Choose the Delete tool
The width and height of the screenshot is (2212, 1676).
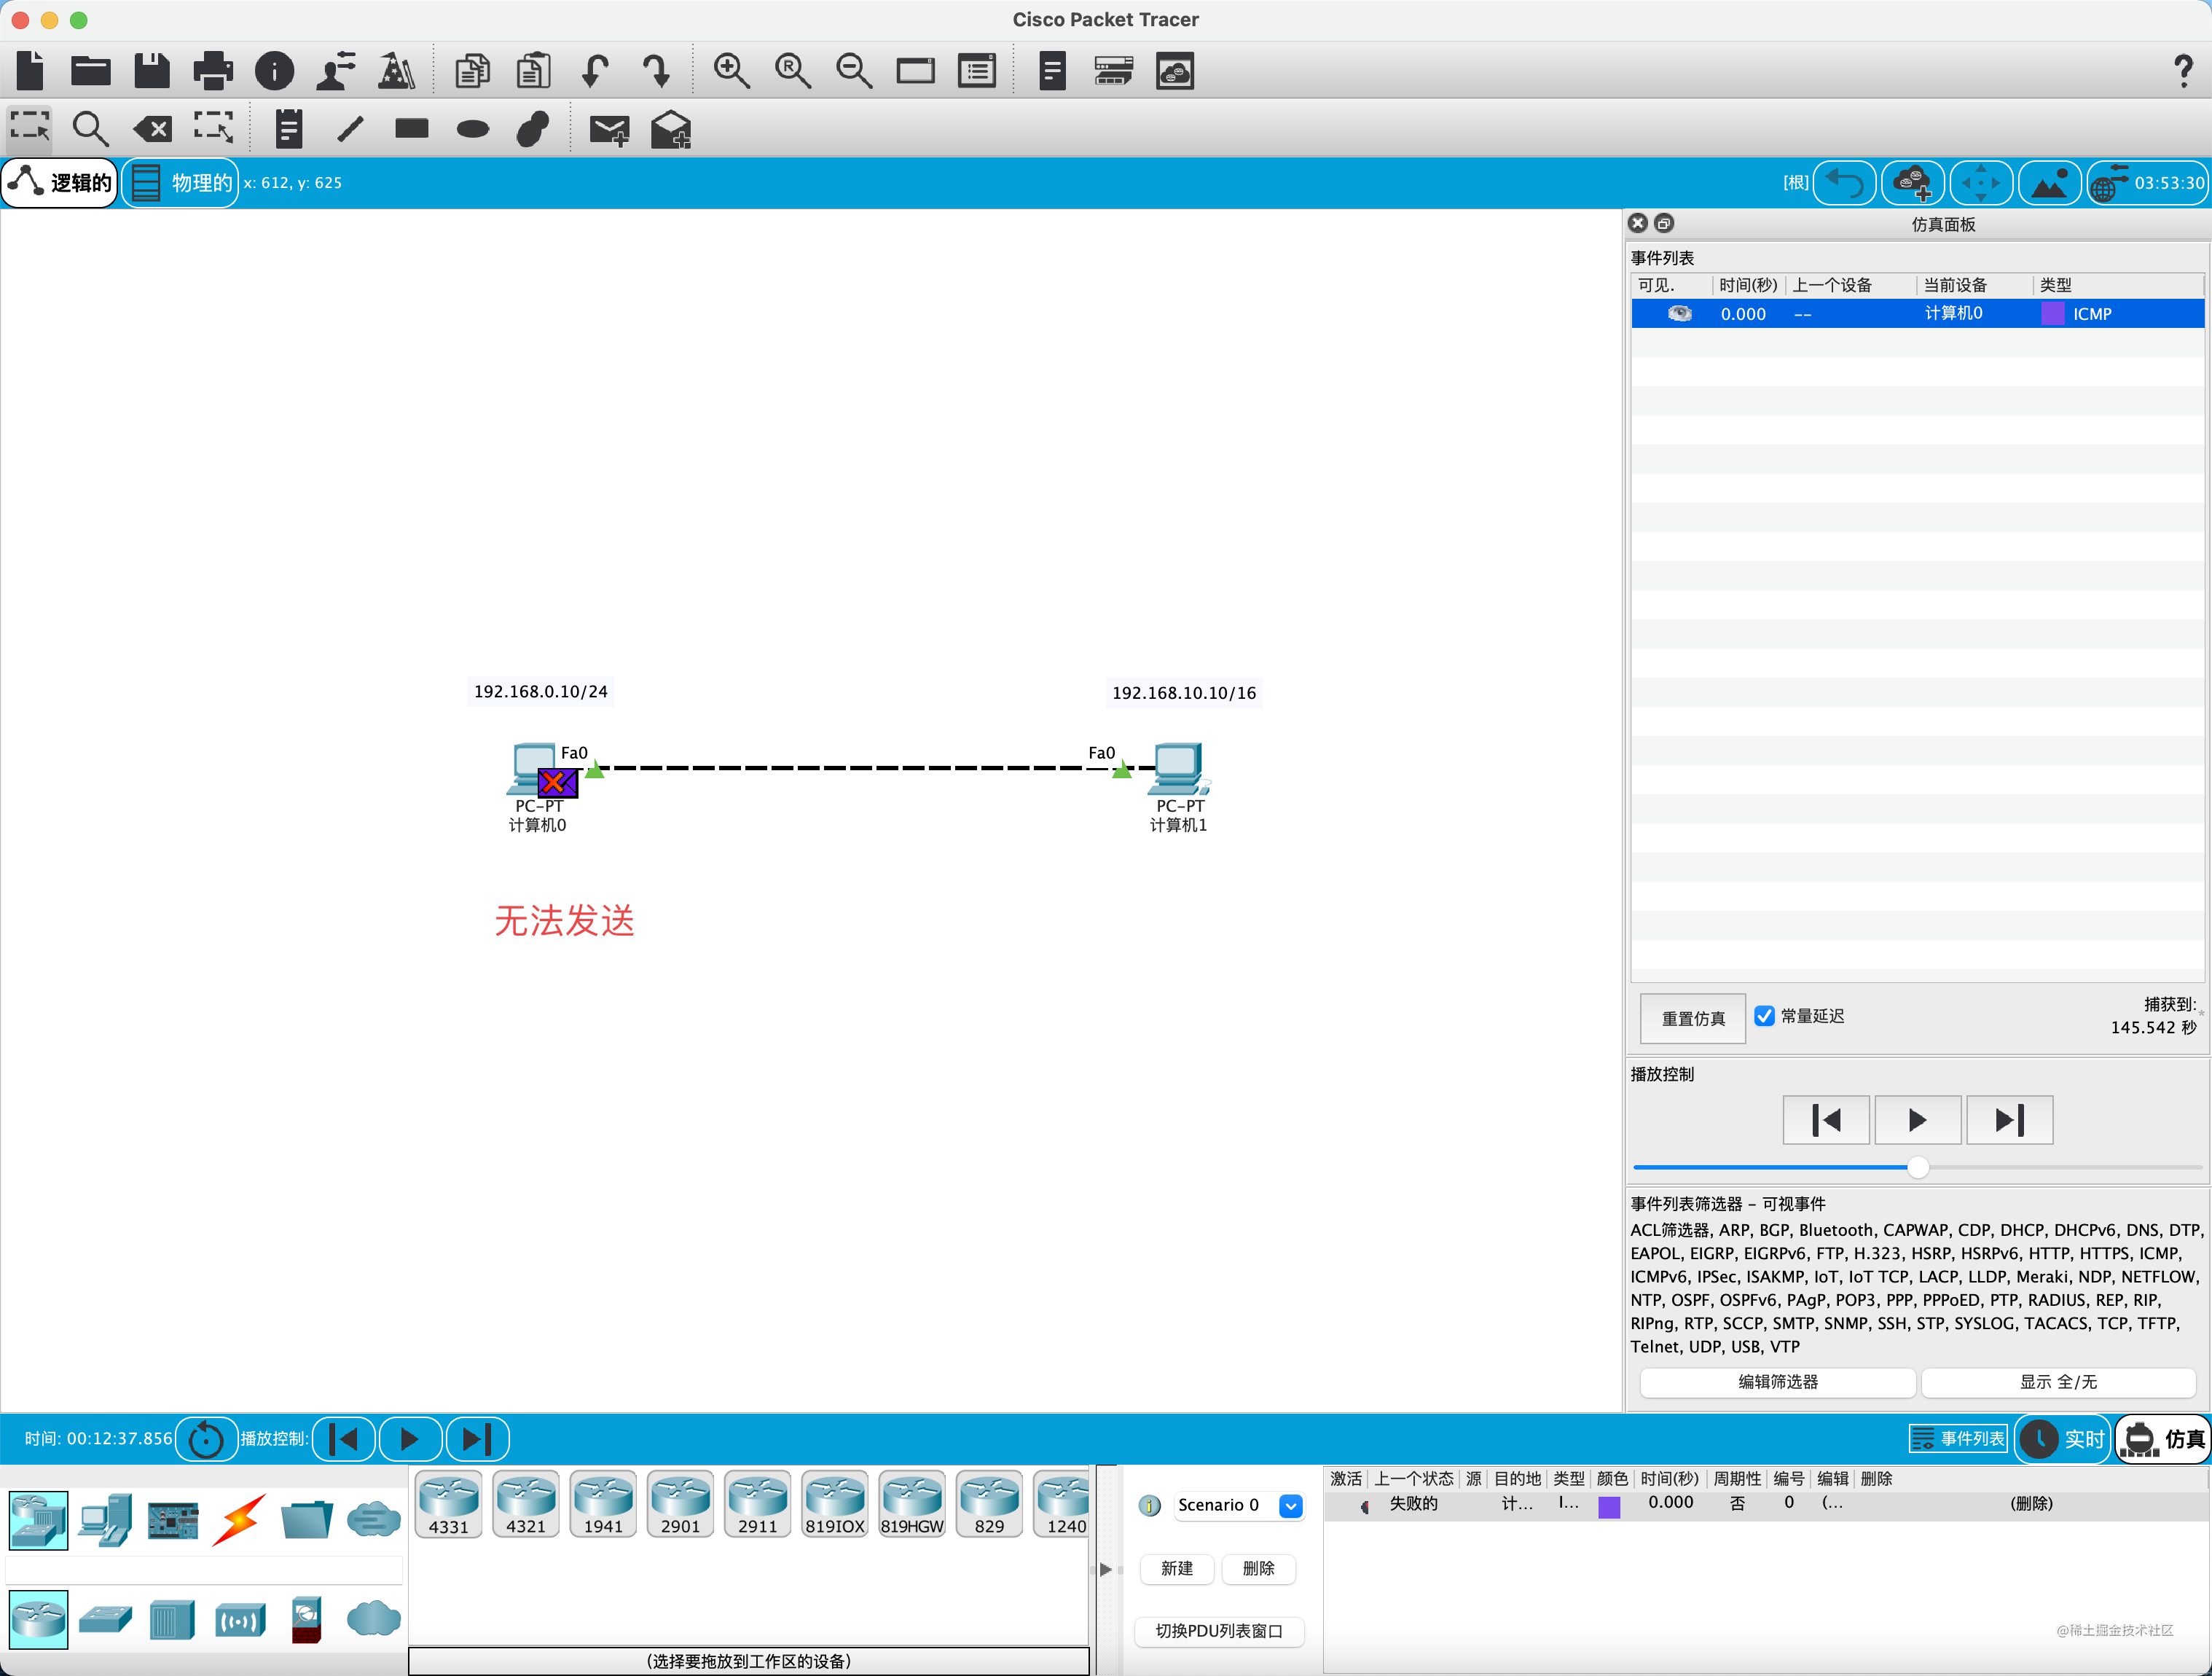(152, 128)
